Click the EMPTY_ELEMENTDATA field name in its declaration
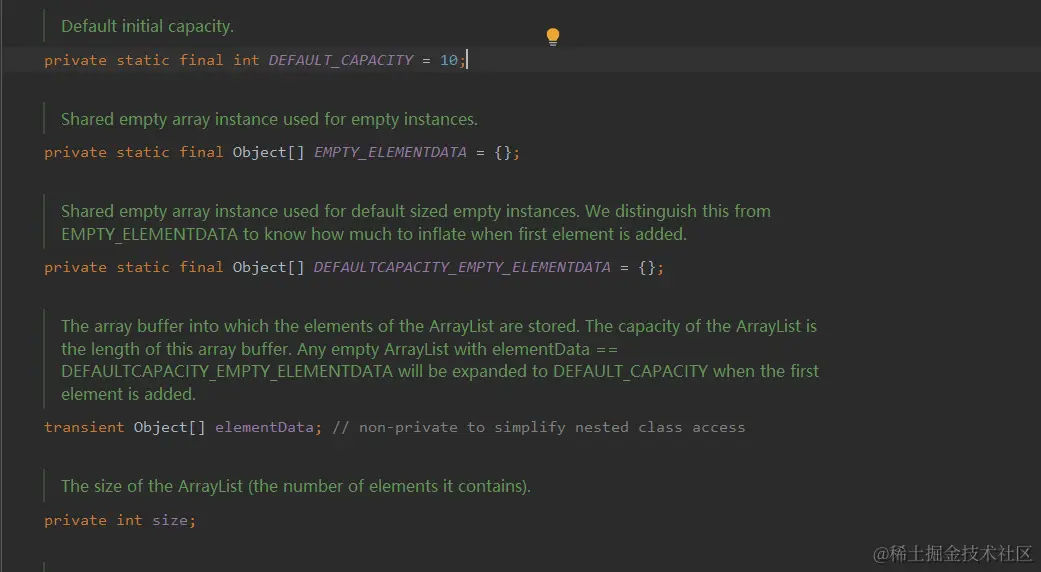 tap(390, 153)
